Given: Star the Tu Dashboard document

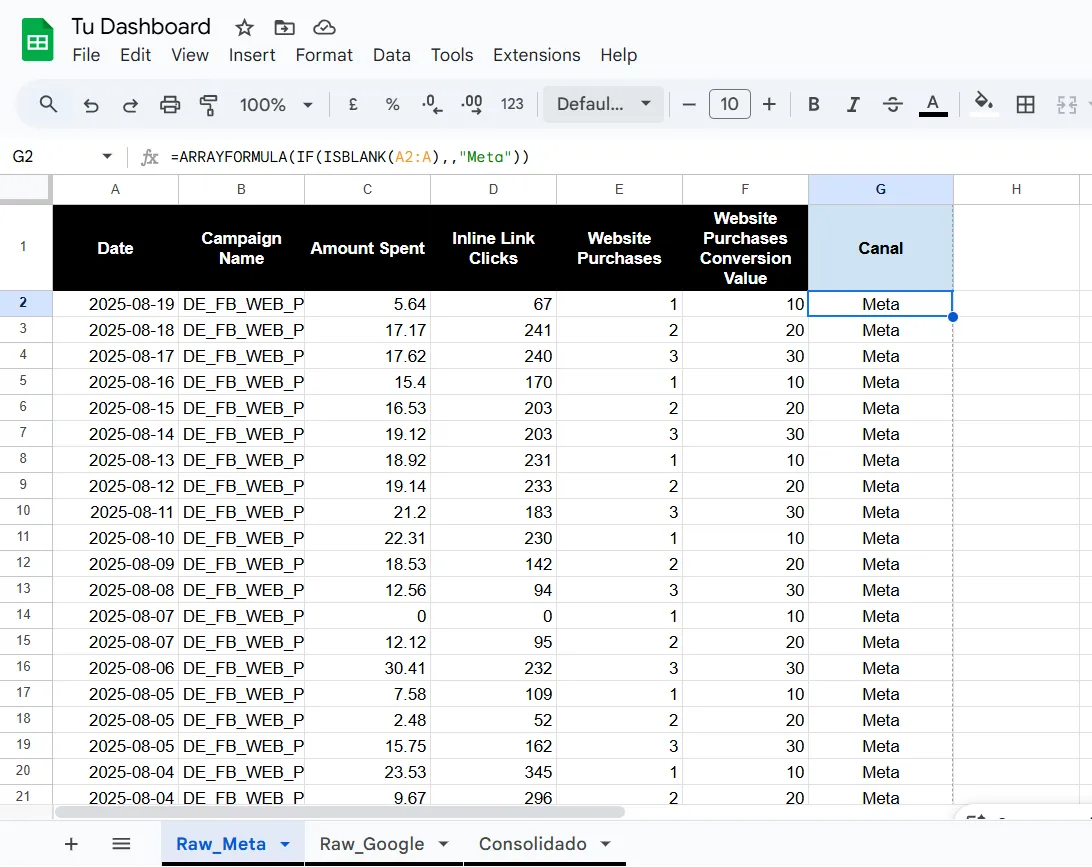Looking at the screenshot, I should point(243,27).
